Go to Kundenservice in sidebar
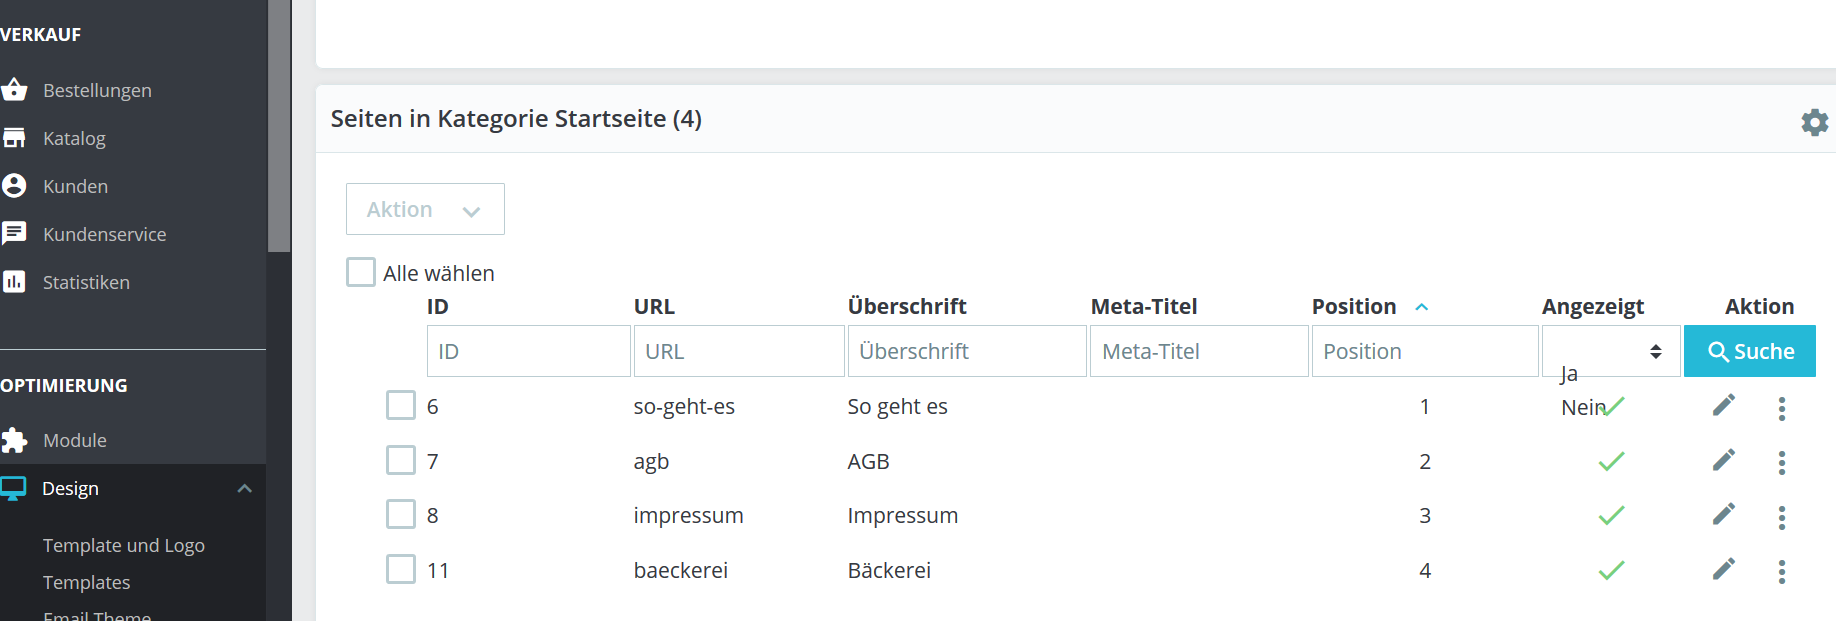This screenshot has width=1836, height=621. coord(104,234)
